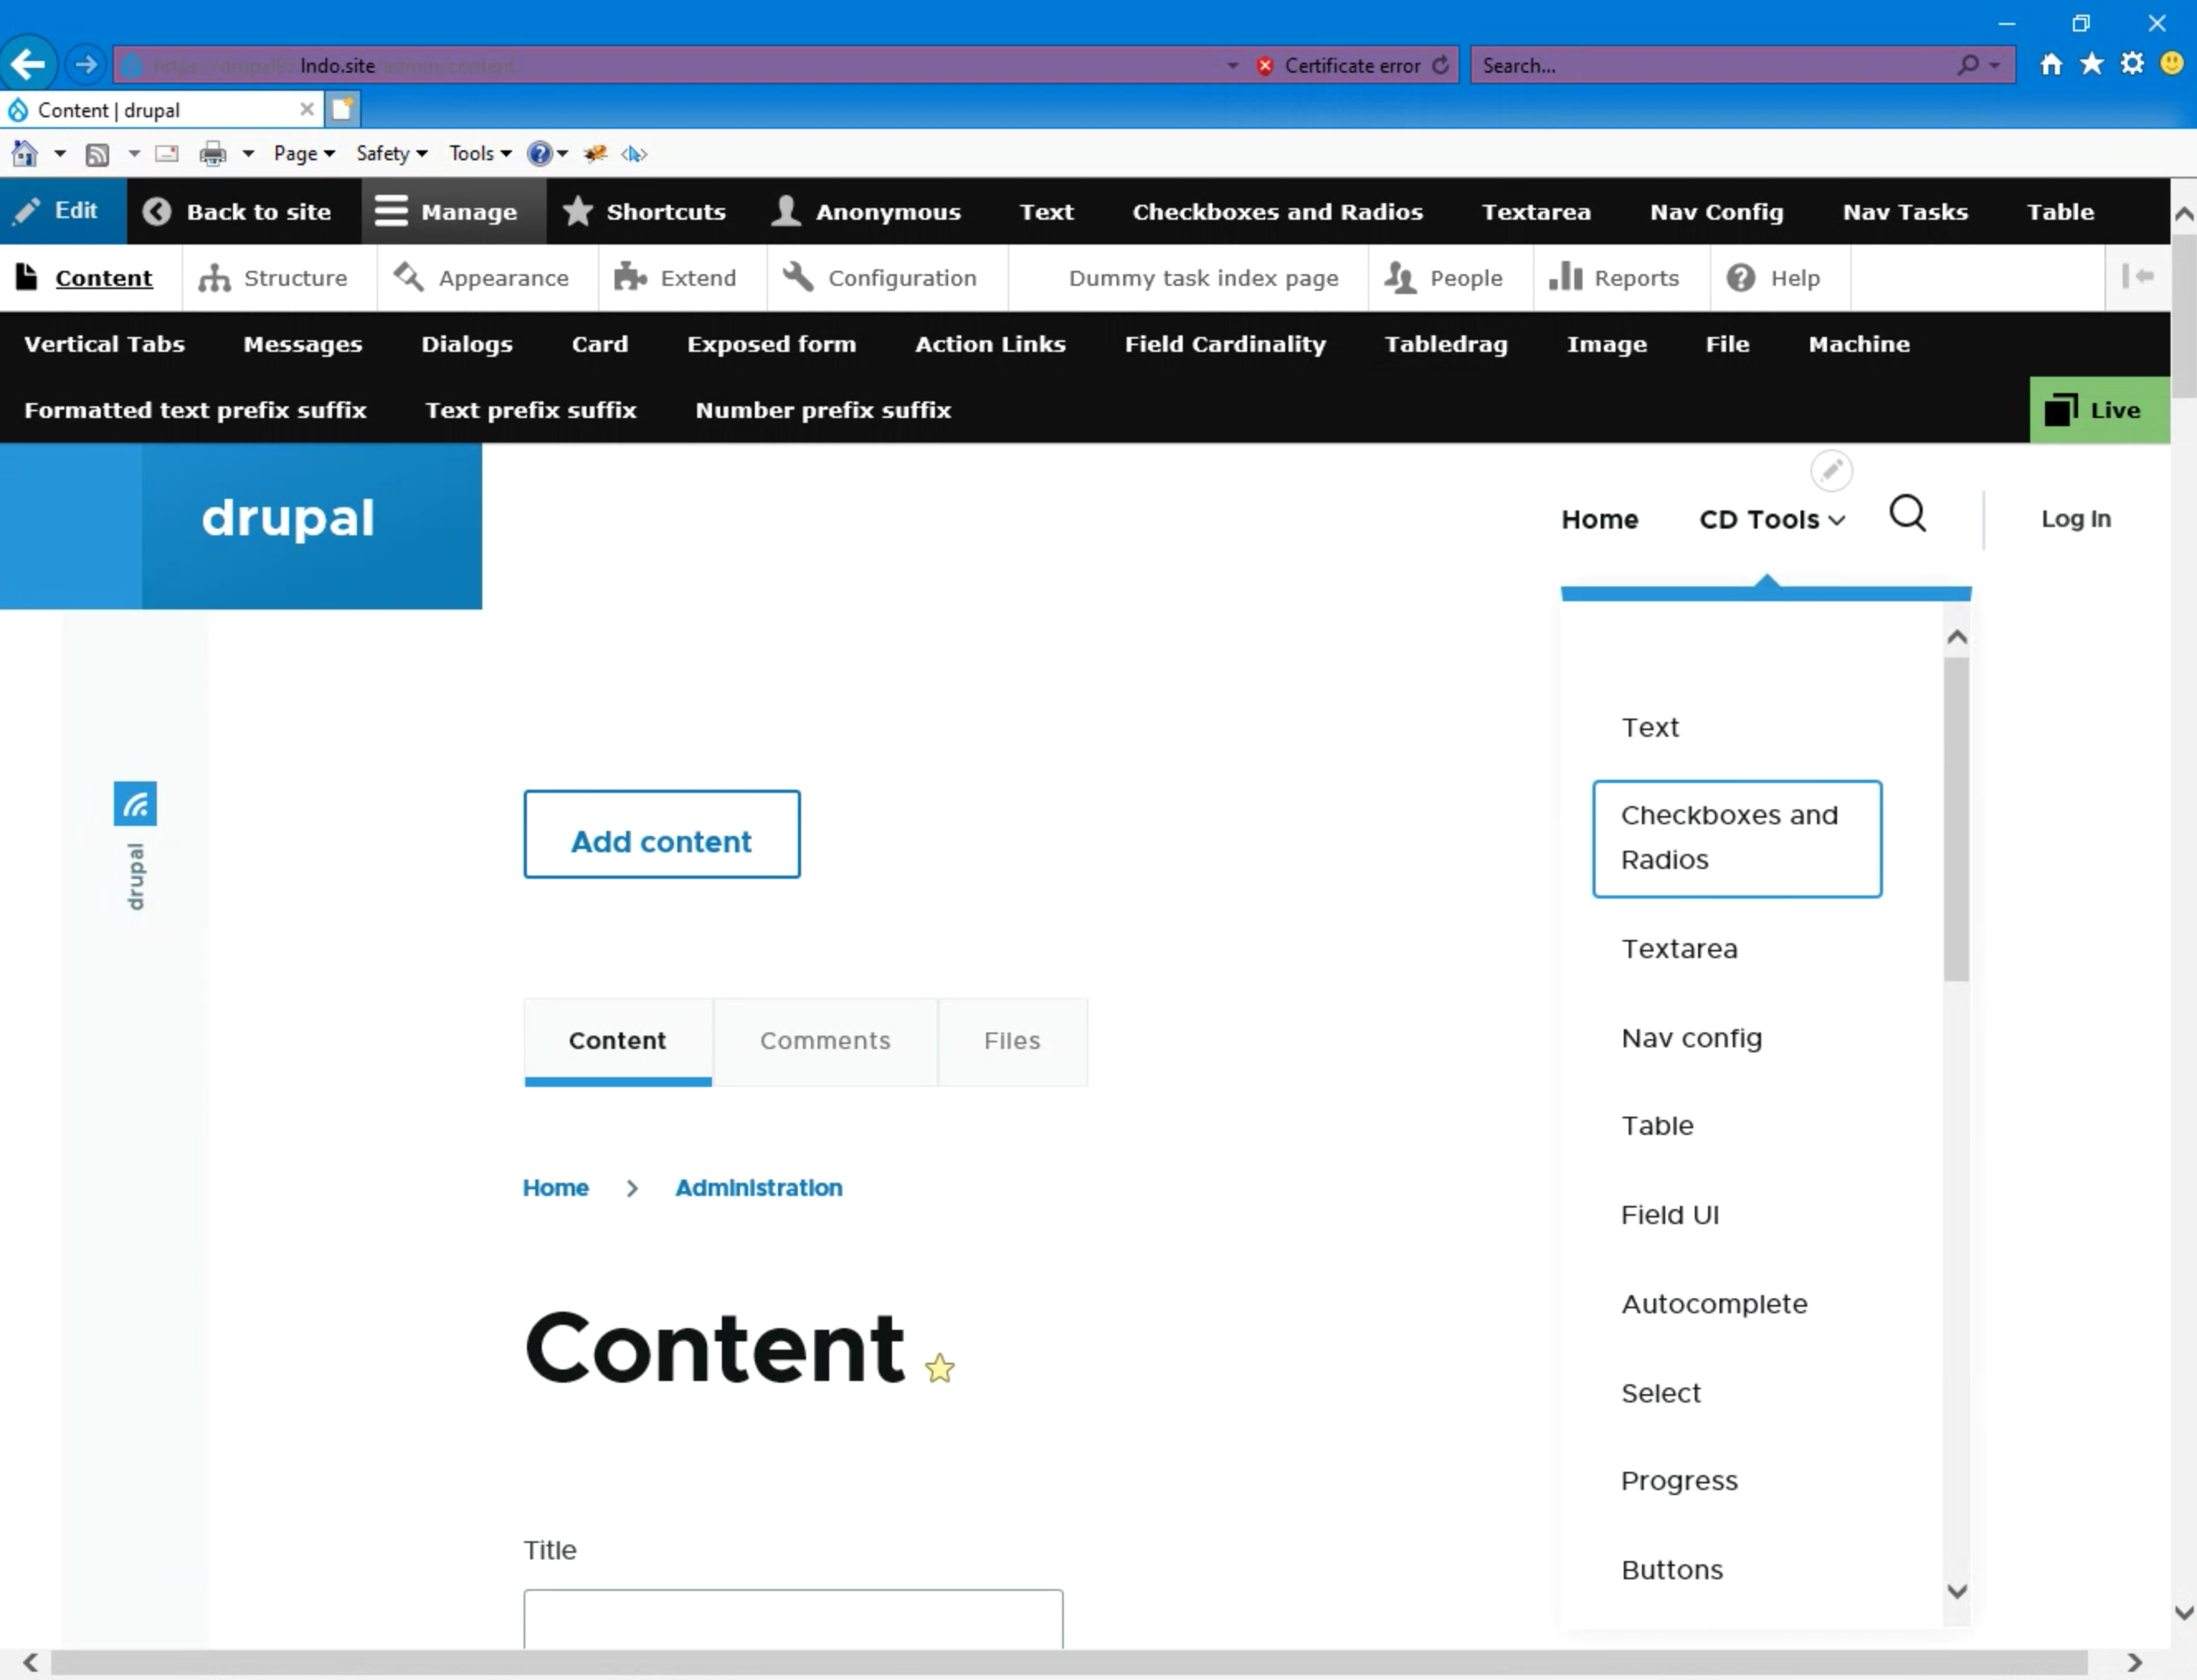2197x1680 pixels.
Task: Open the Page dropdown in command bar
Action: tap(303, 154)
